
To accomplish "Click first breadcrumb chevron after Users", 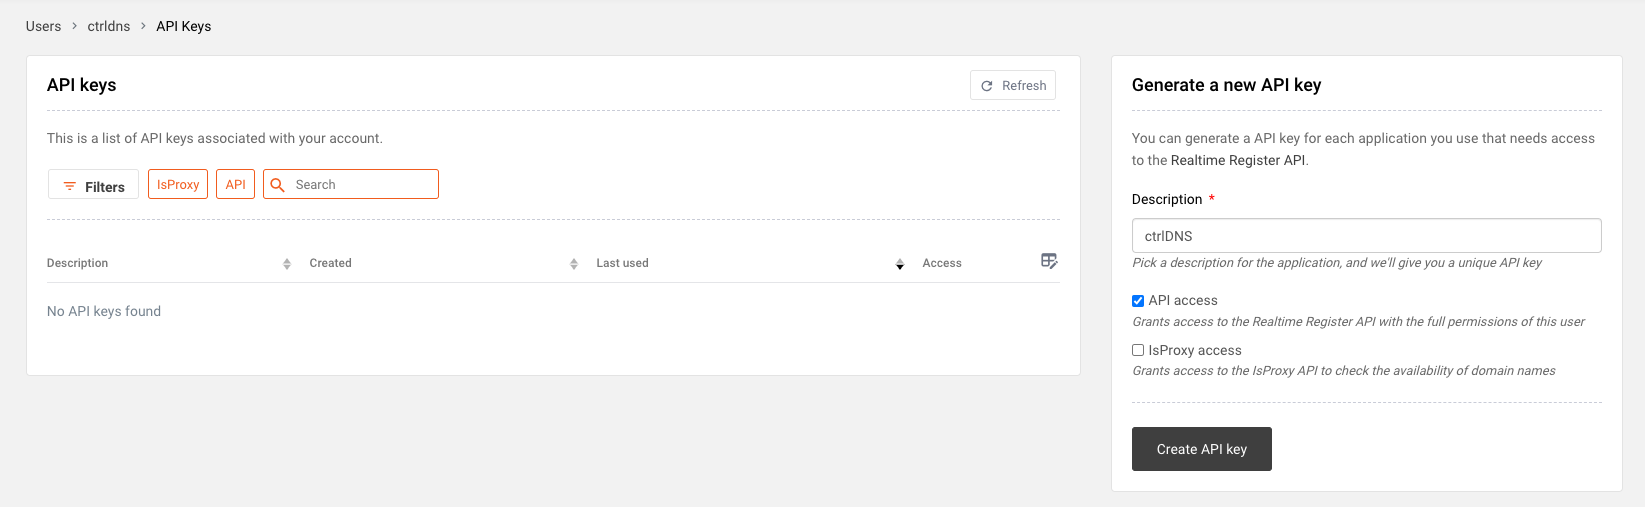I will (74, 26).
